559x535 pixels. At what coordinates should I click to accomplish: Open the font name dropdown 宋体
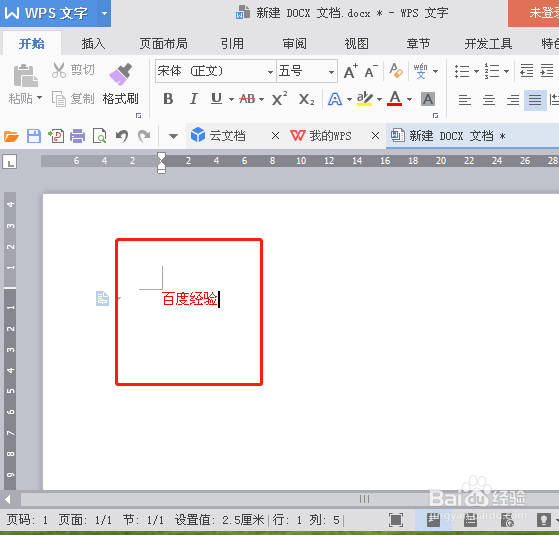pos(270,72)
